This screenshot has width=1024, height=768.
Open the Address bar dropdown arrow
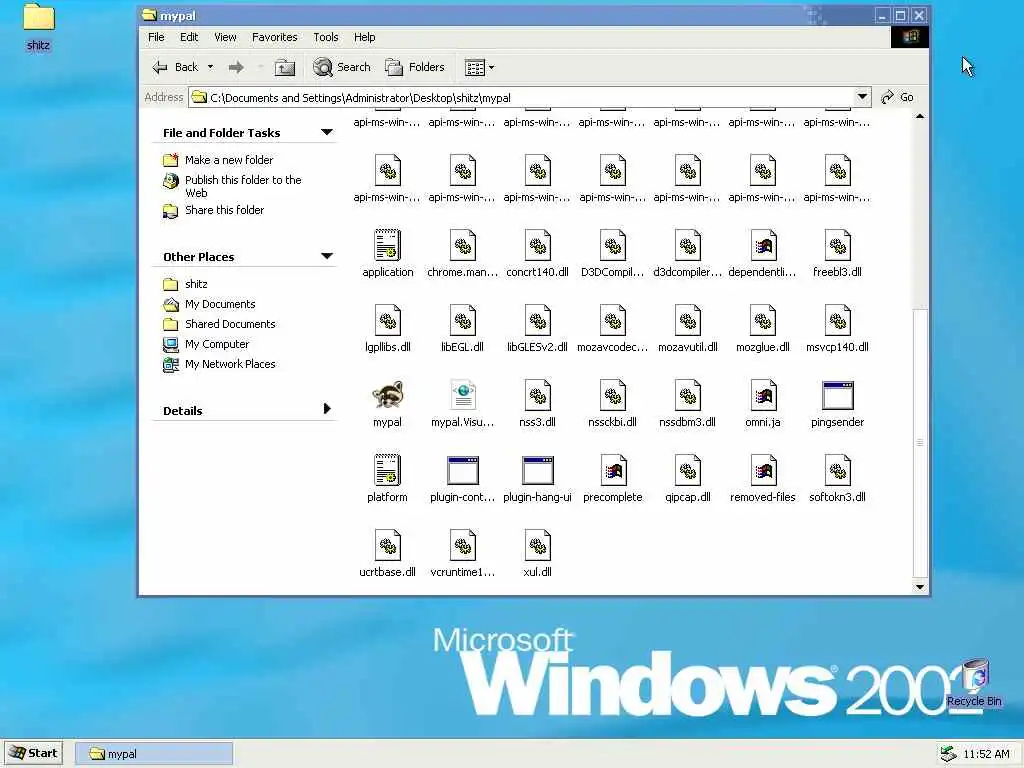tap(862, 97)
